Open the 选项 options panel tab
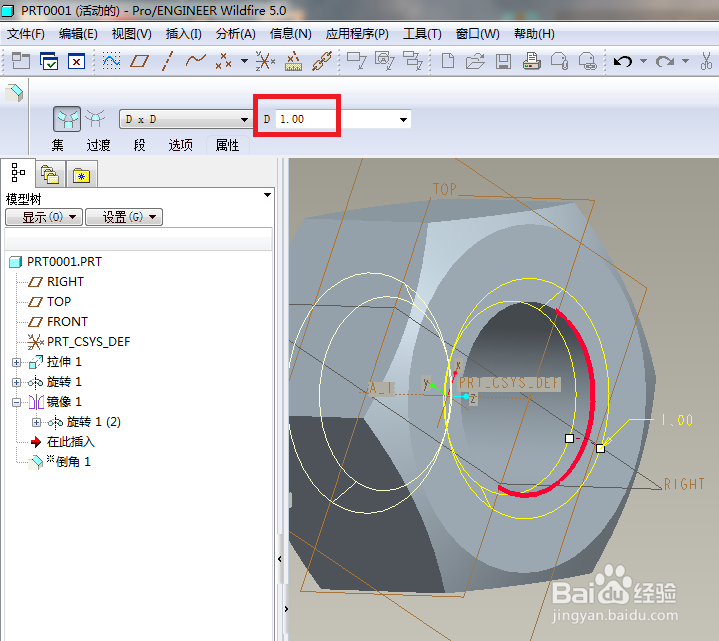The width and height of the screenshot is (719, 641). point(181,145)
